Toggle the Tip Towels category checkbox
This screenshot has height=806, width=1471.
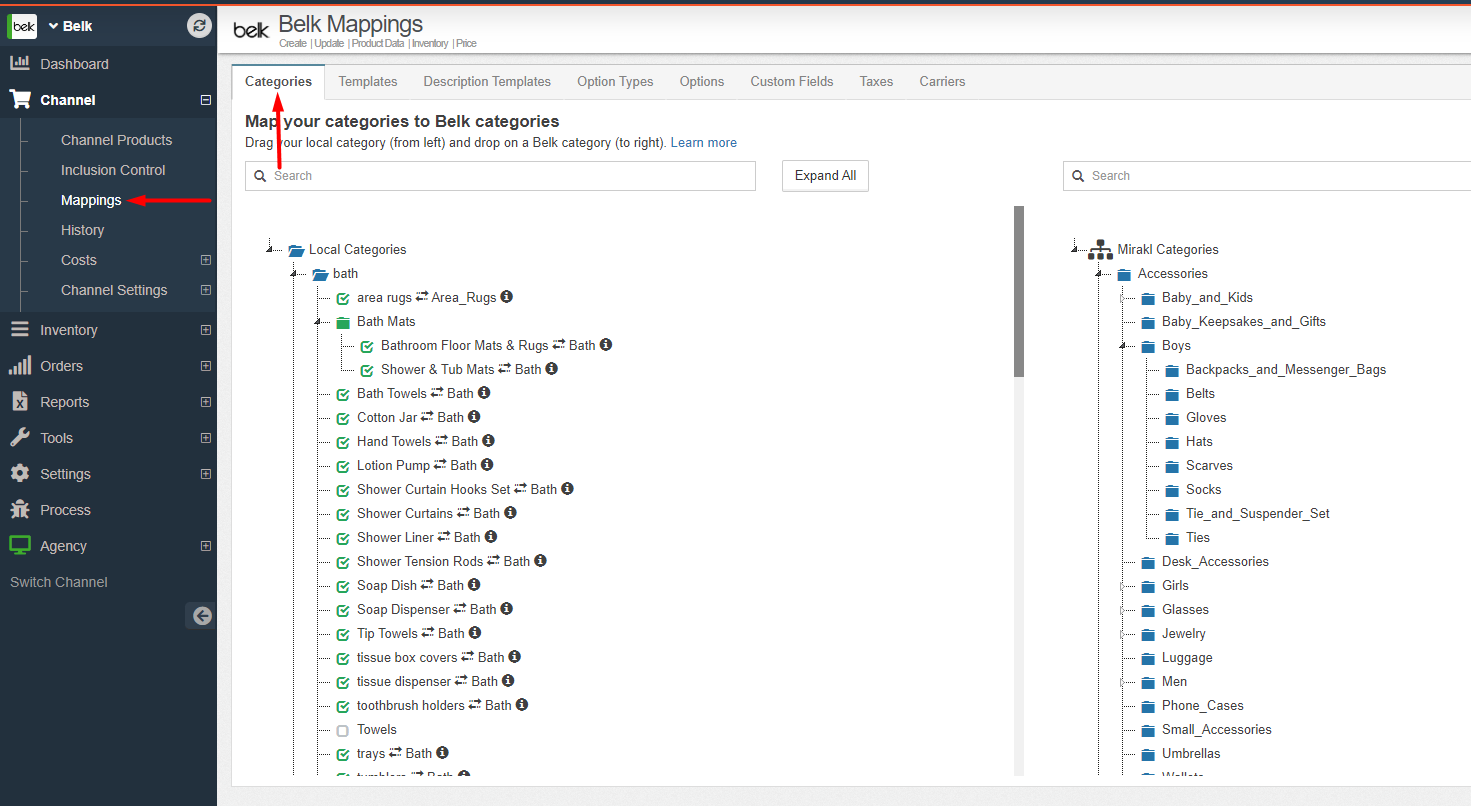343,634
